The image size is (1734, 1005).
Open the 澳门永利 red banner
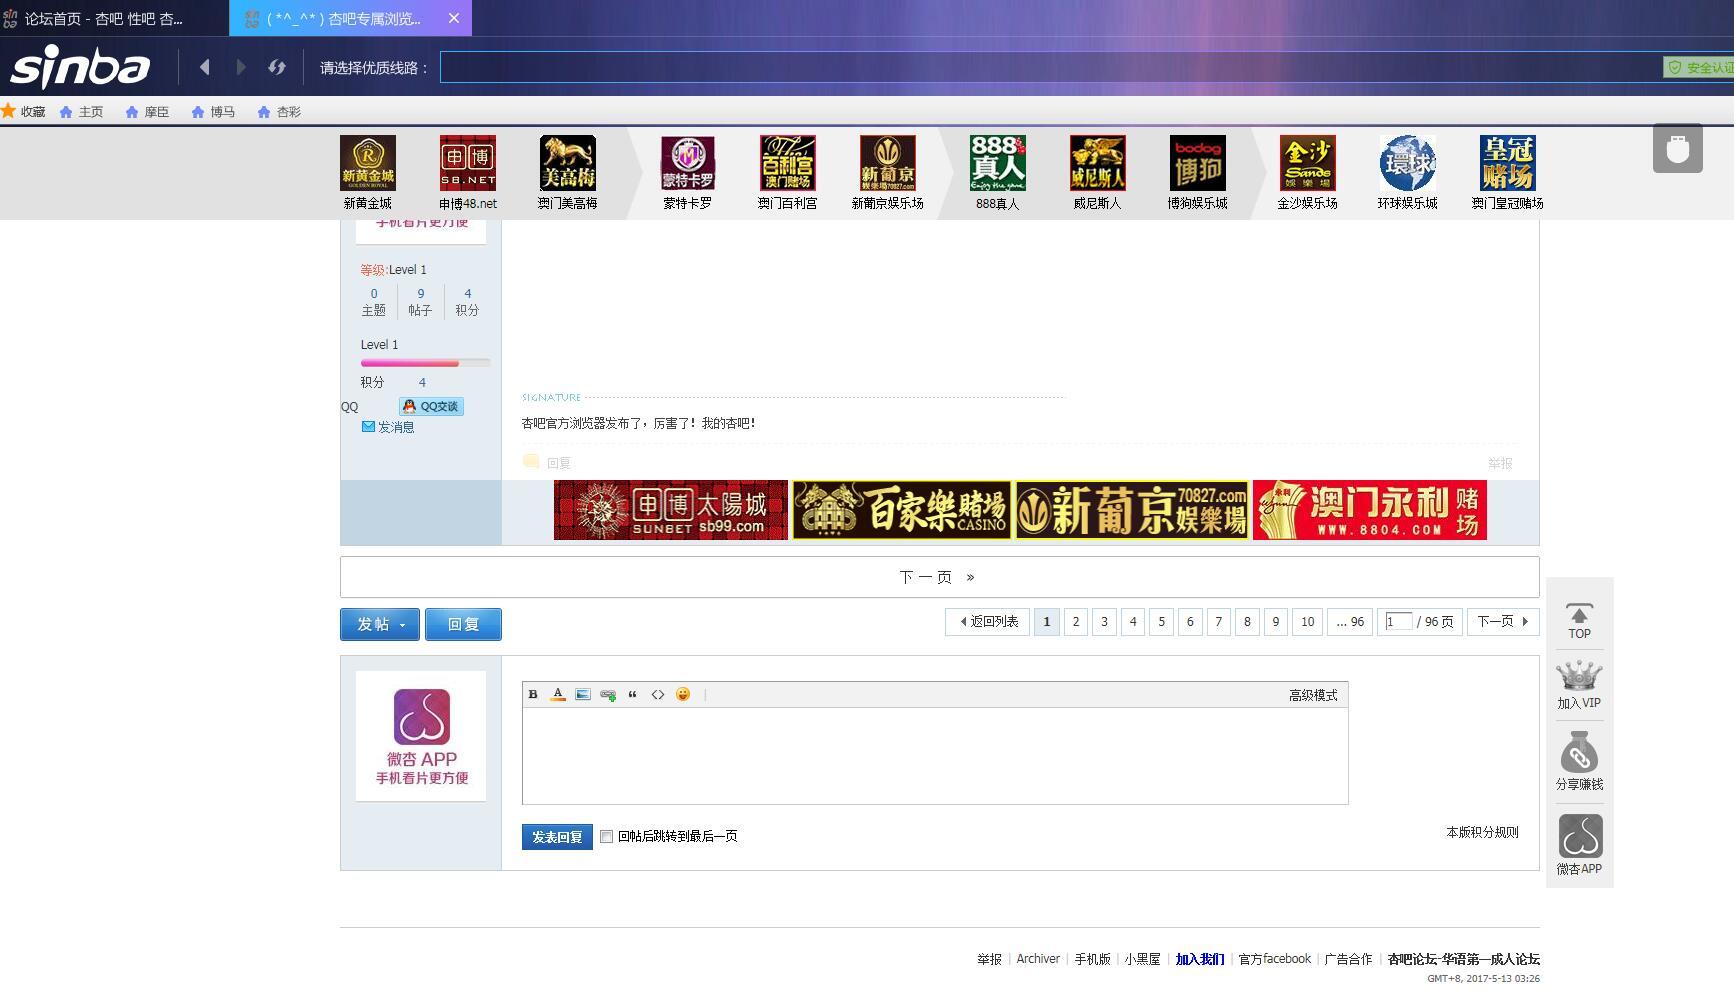coord(1370,510)
